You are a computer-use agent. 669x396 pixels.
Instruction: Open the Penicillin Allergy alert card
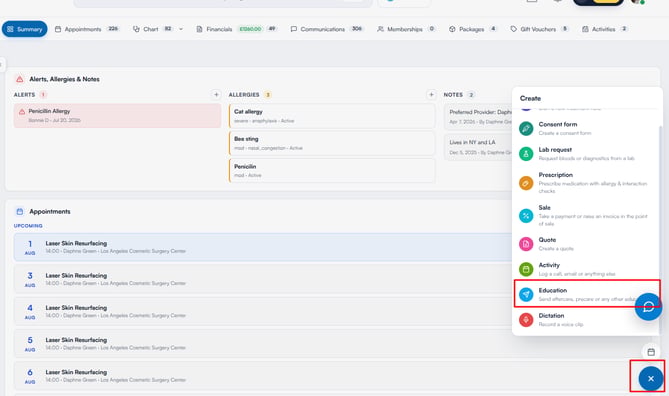pyautogui.click(x=117, y=115)
